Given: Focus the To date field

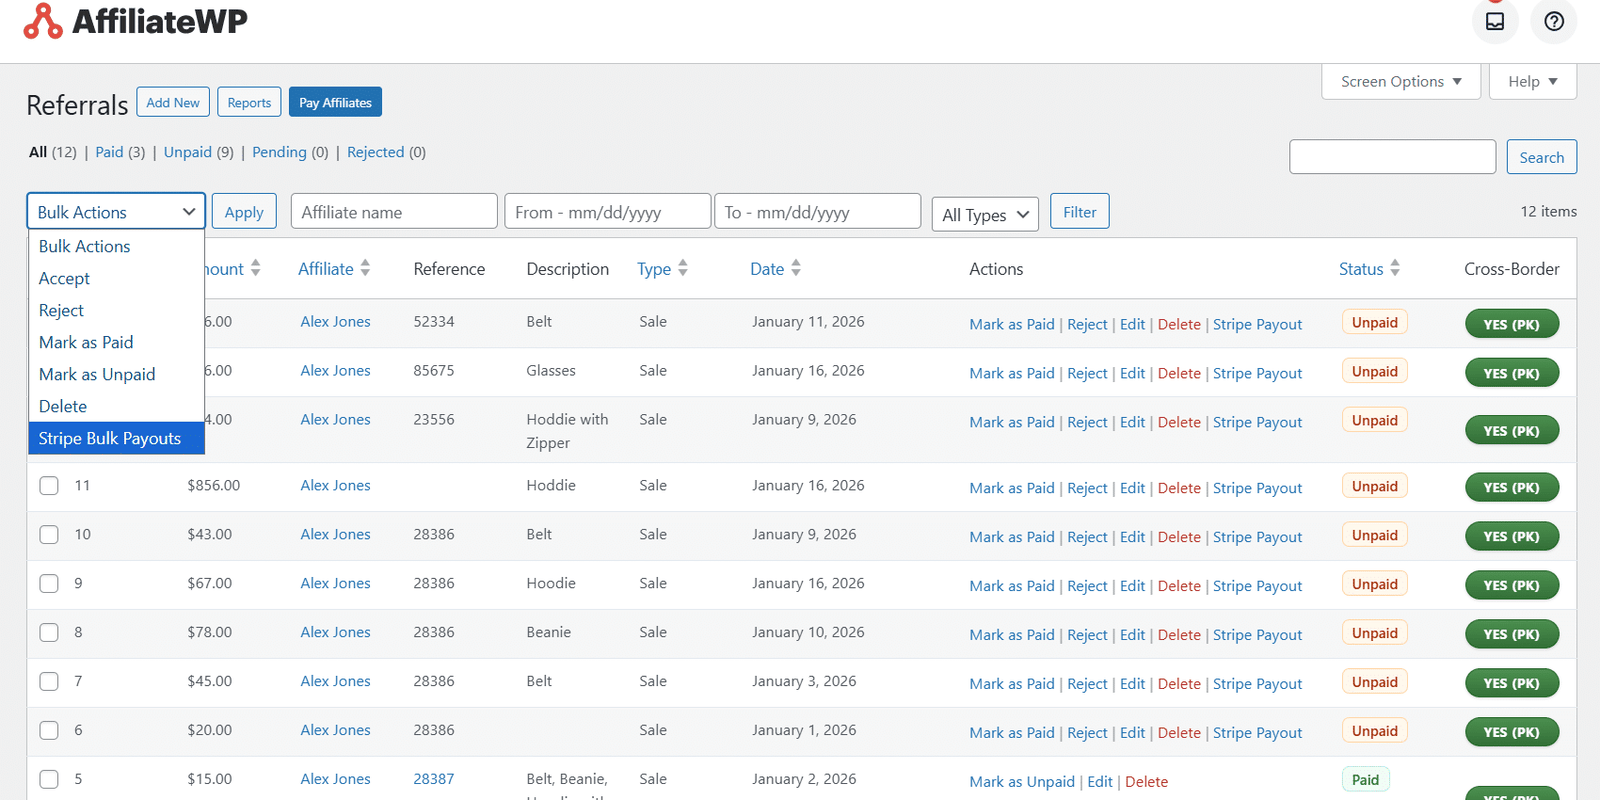Looking at the screenshot, I should (817, 211).
